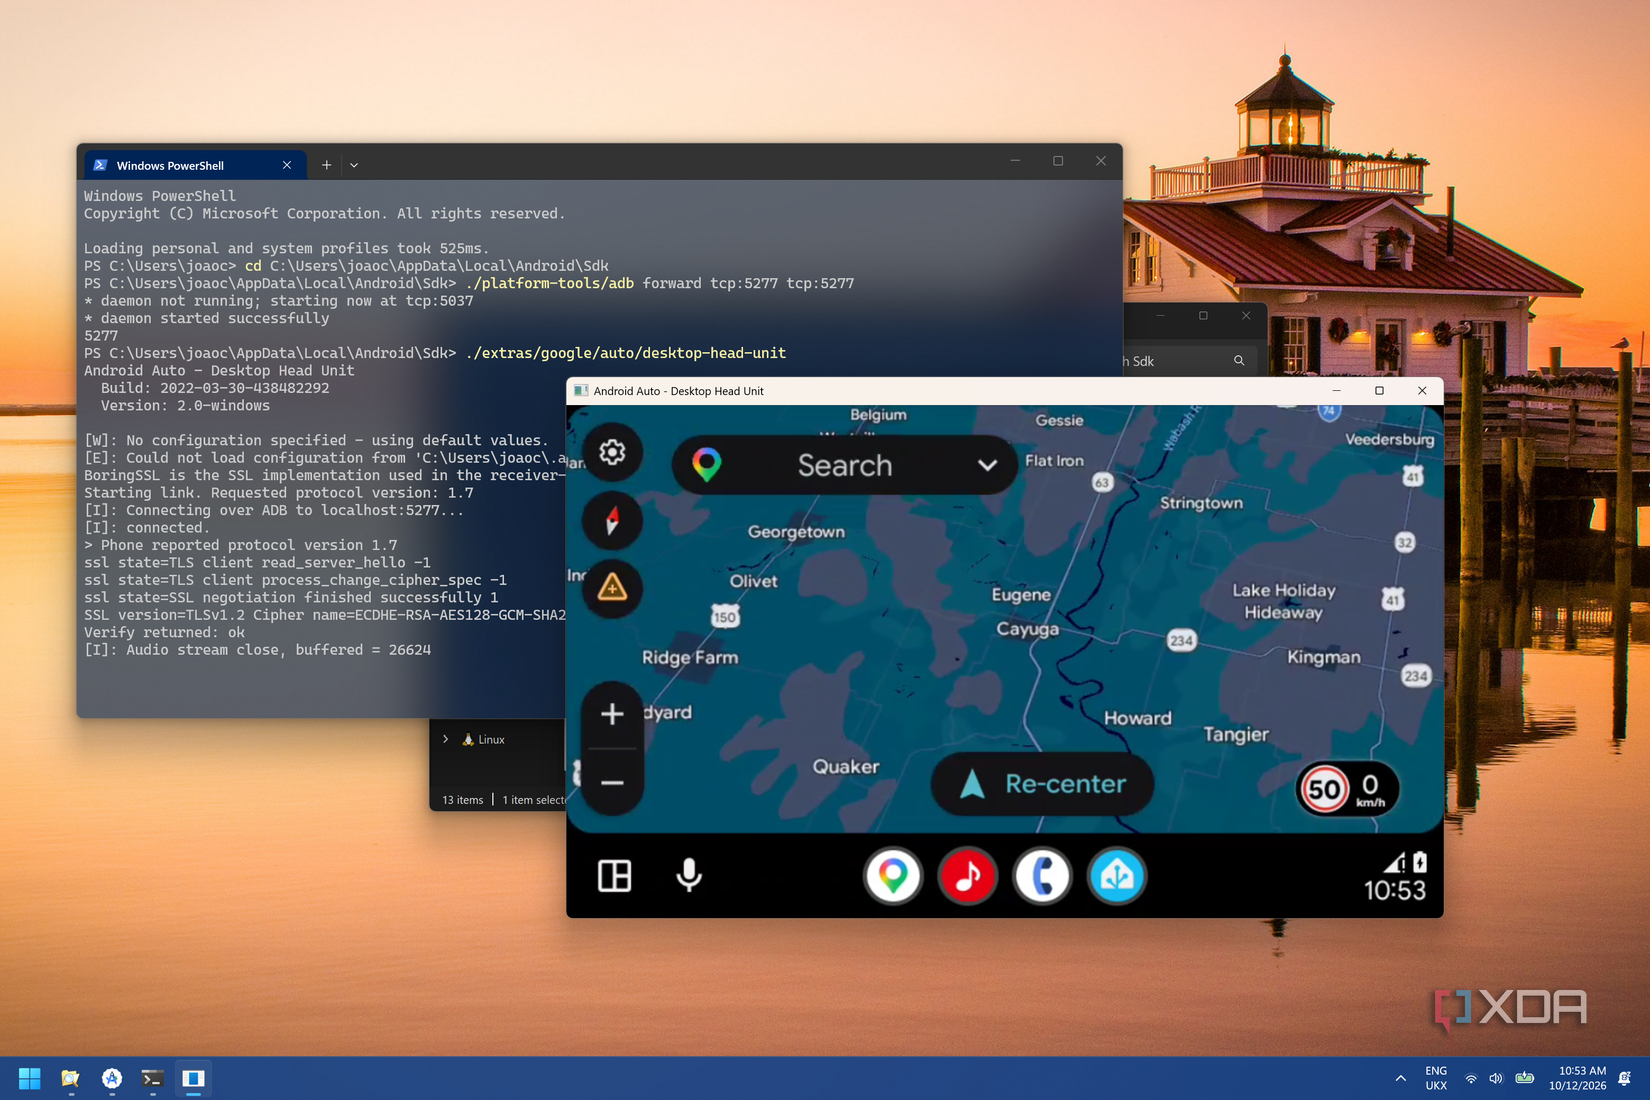Launch Google Maps from the Android Auto dock
The width and height of the screenshot is (1650, 1100).
pos(892,876)
